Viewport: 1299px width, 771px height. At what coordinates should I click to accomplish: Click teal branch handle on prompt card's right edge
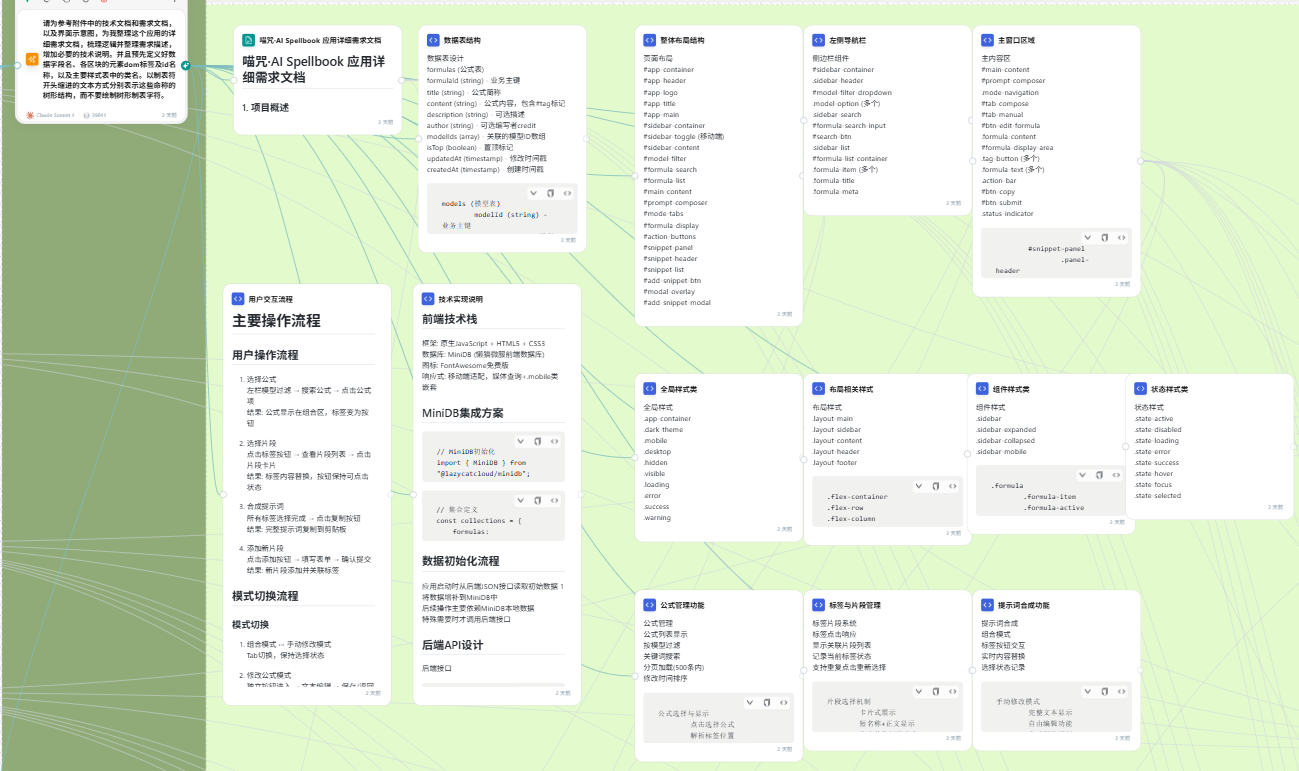point(186,65)
